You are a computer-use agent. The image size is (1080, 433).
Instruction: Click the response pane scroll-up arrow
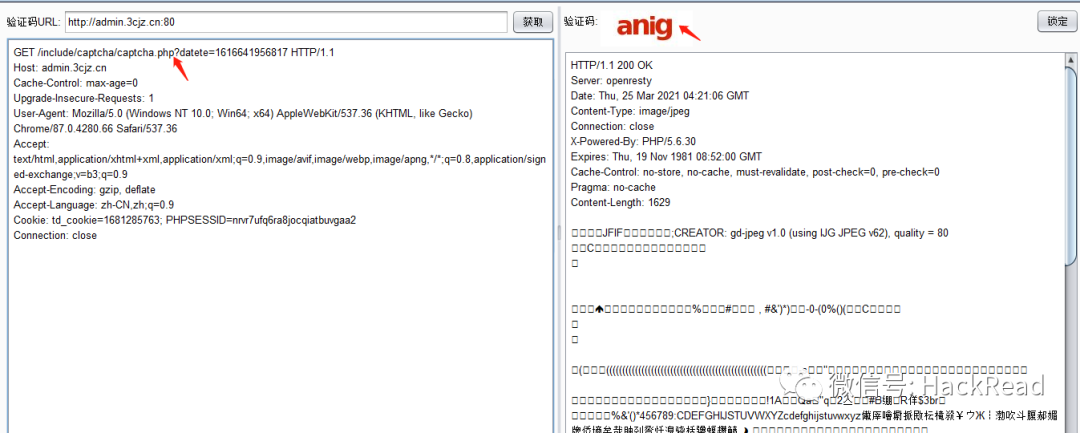(1069, 58)
